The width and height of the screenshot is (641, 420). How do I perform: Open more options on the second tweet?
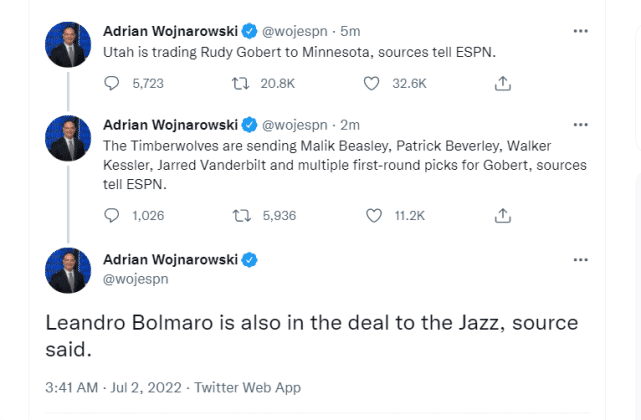click(x=580, y=125)
